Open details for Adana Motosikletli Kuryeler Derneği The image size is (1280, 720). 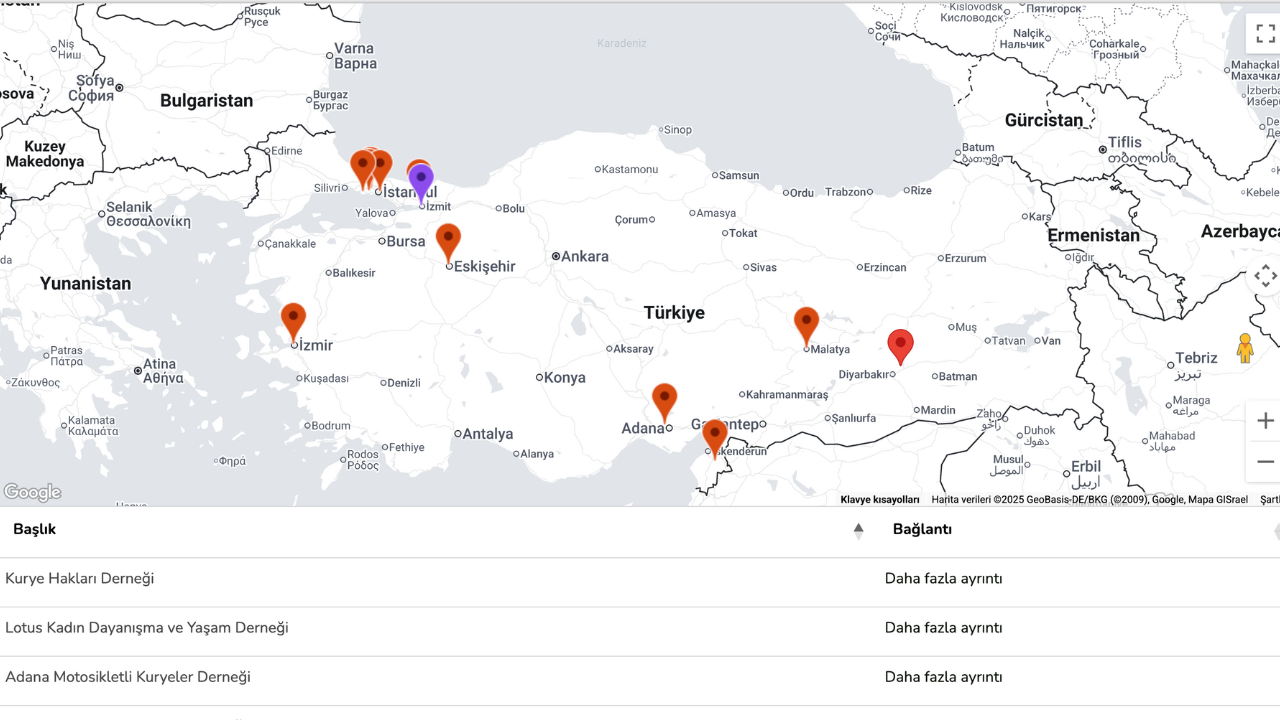point(943,677)
